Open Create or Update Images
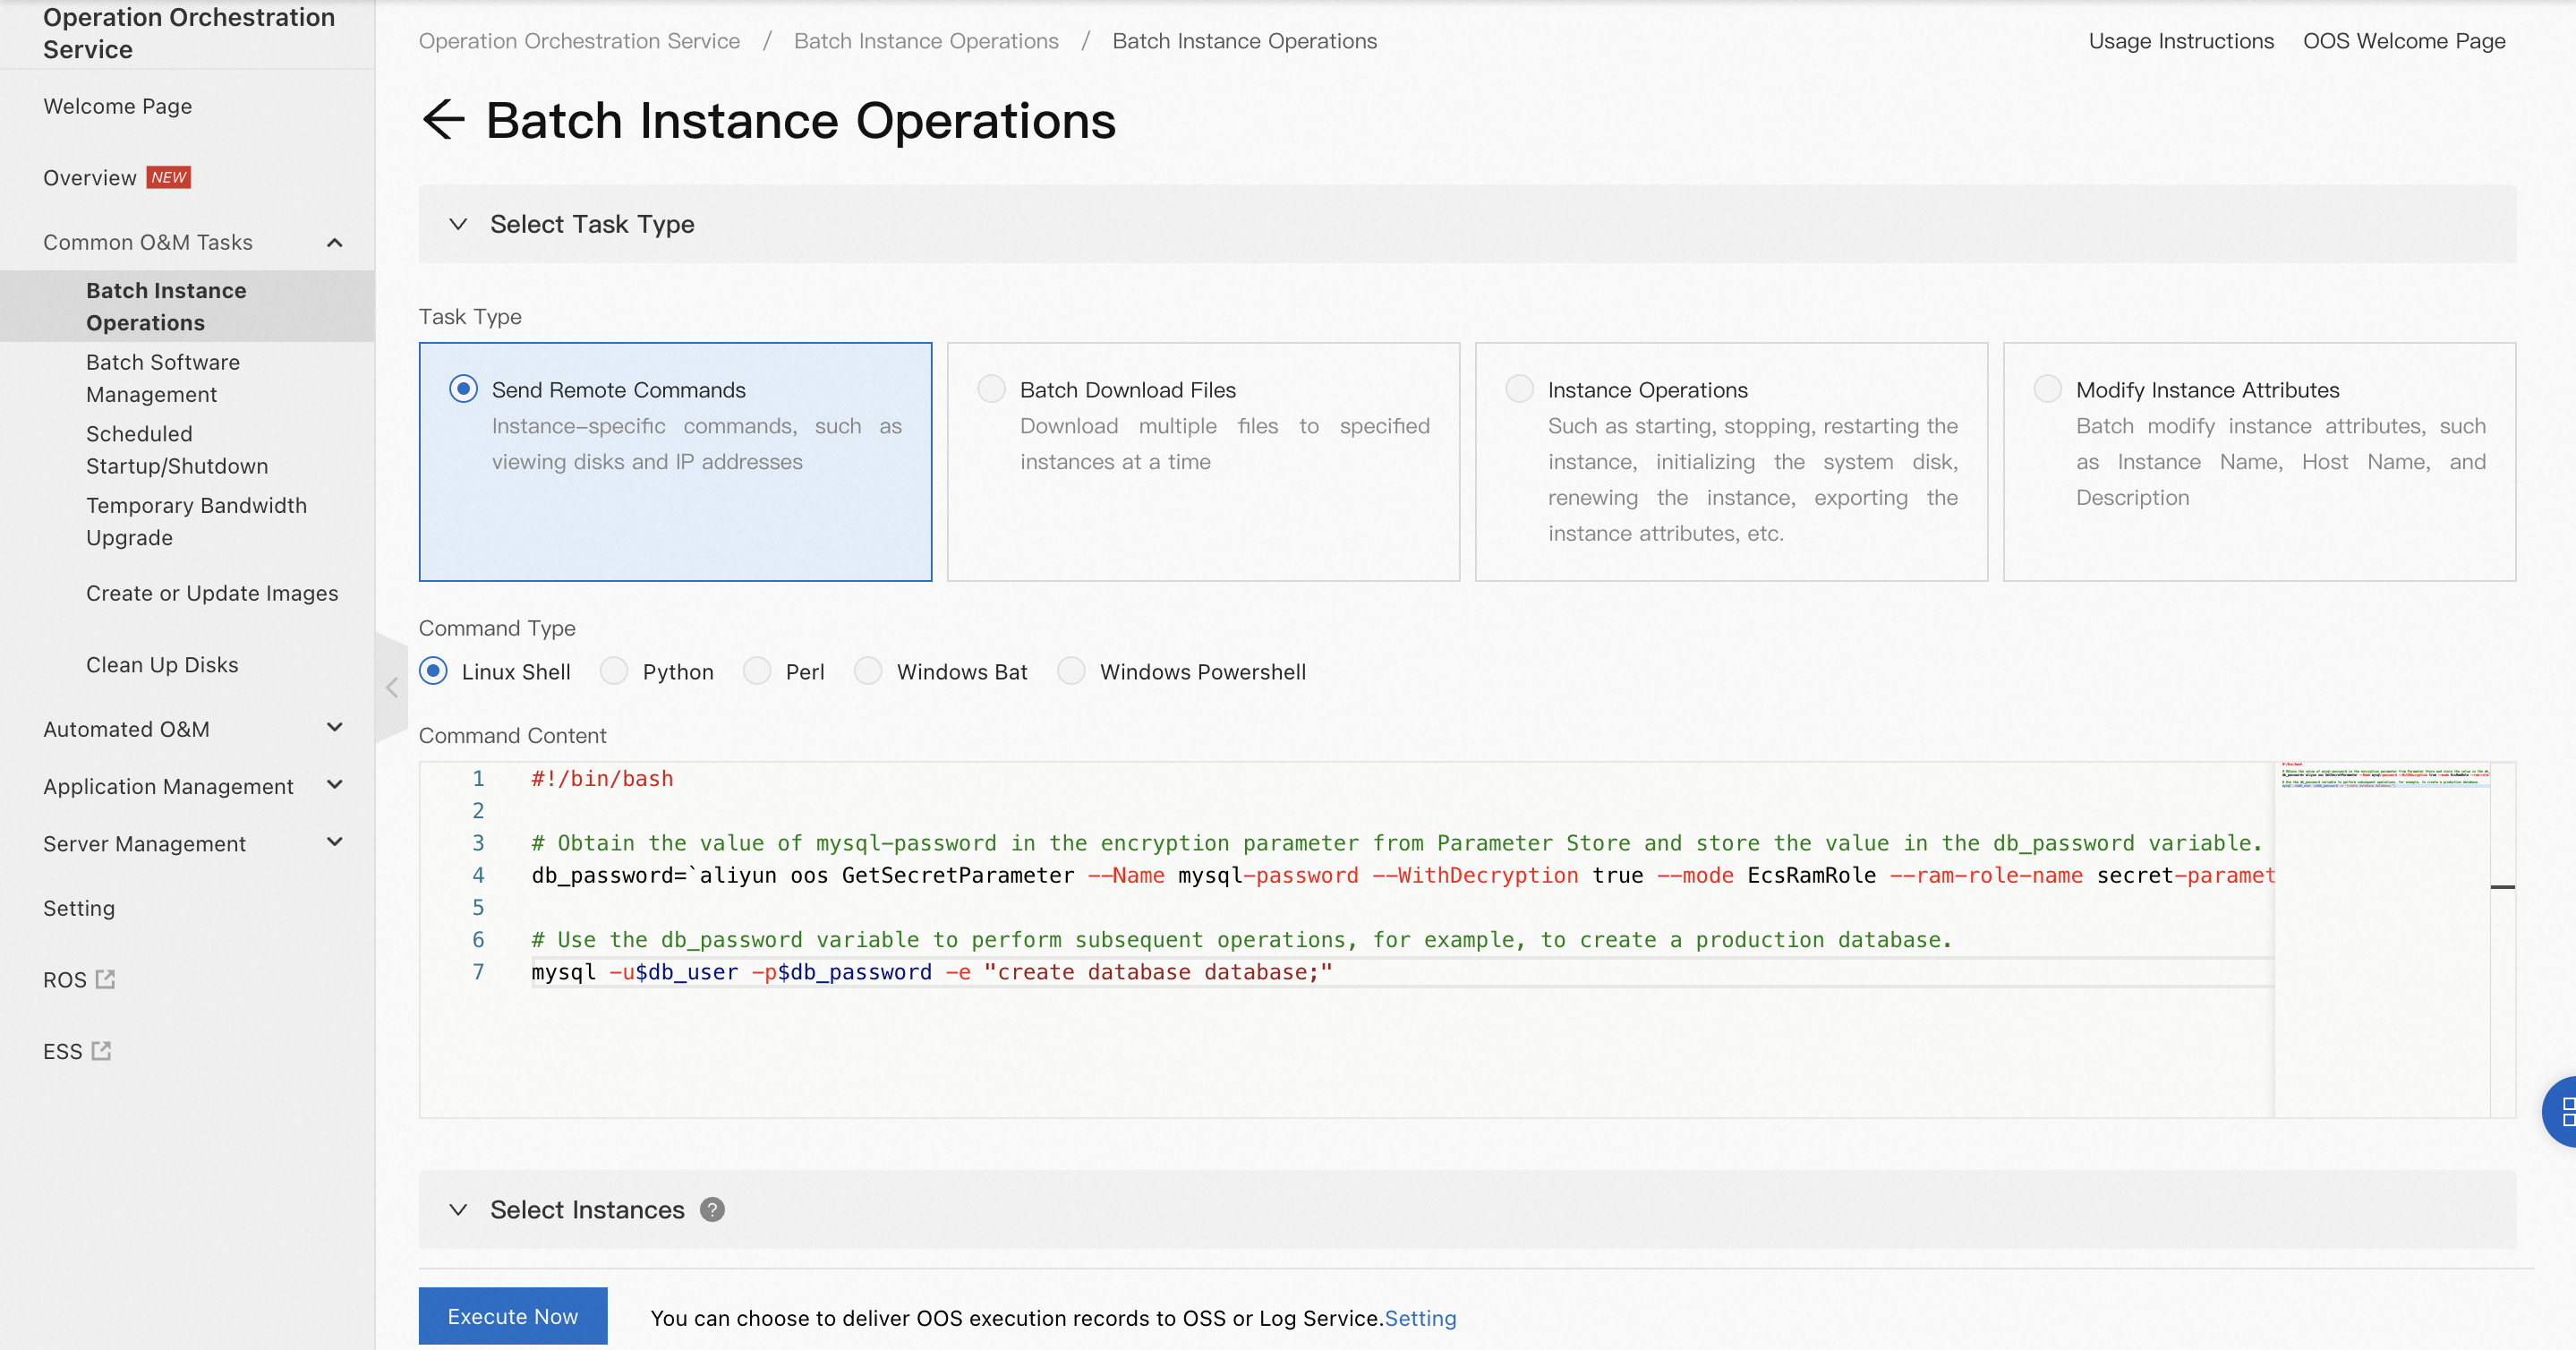Image resolution: width=2576 pixels, height=1350 pixels. coord(212,593)
